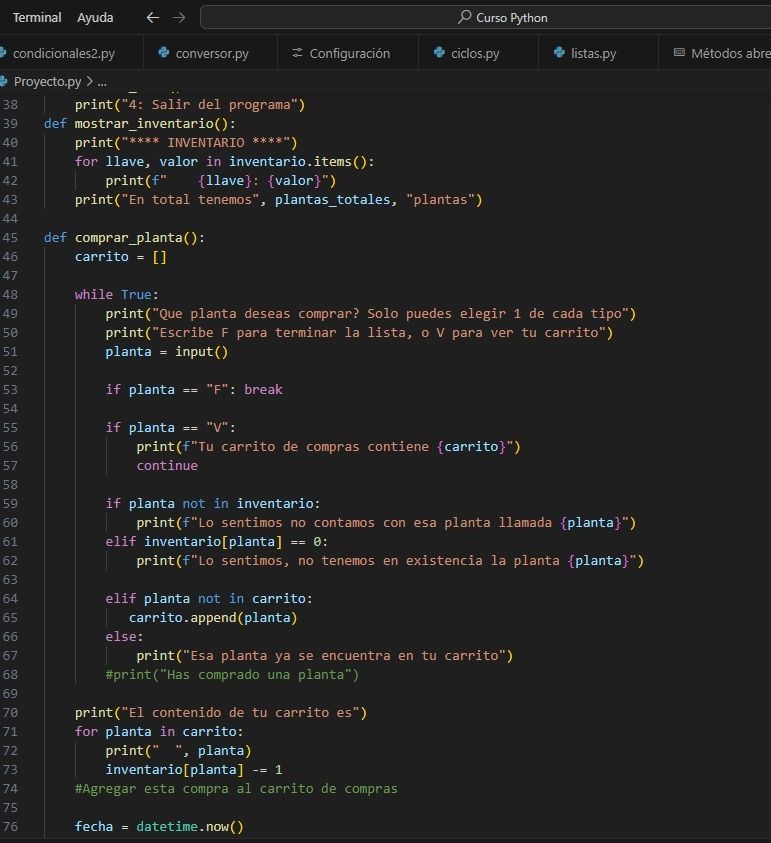The image size is (771, 843).
Task: Click the breadcrumb ellipsis
Action: [x=102, y=82]
